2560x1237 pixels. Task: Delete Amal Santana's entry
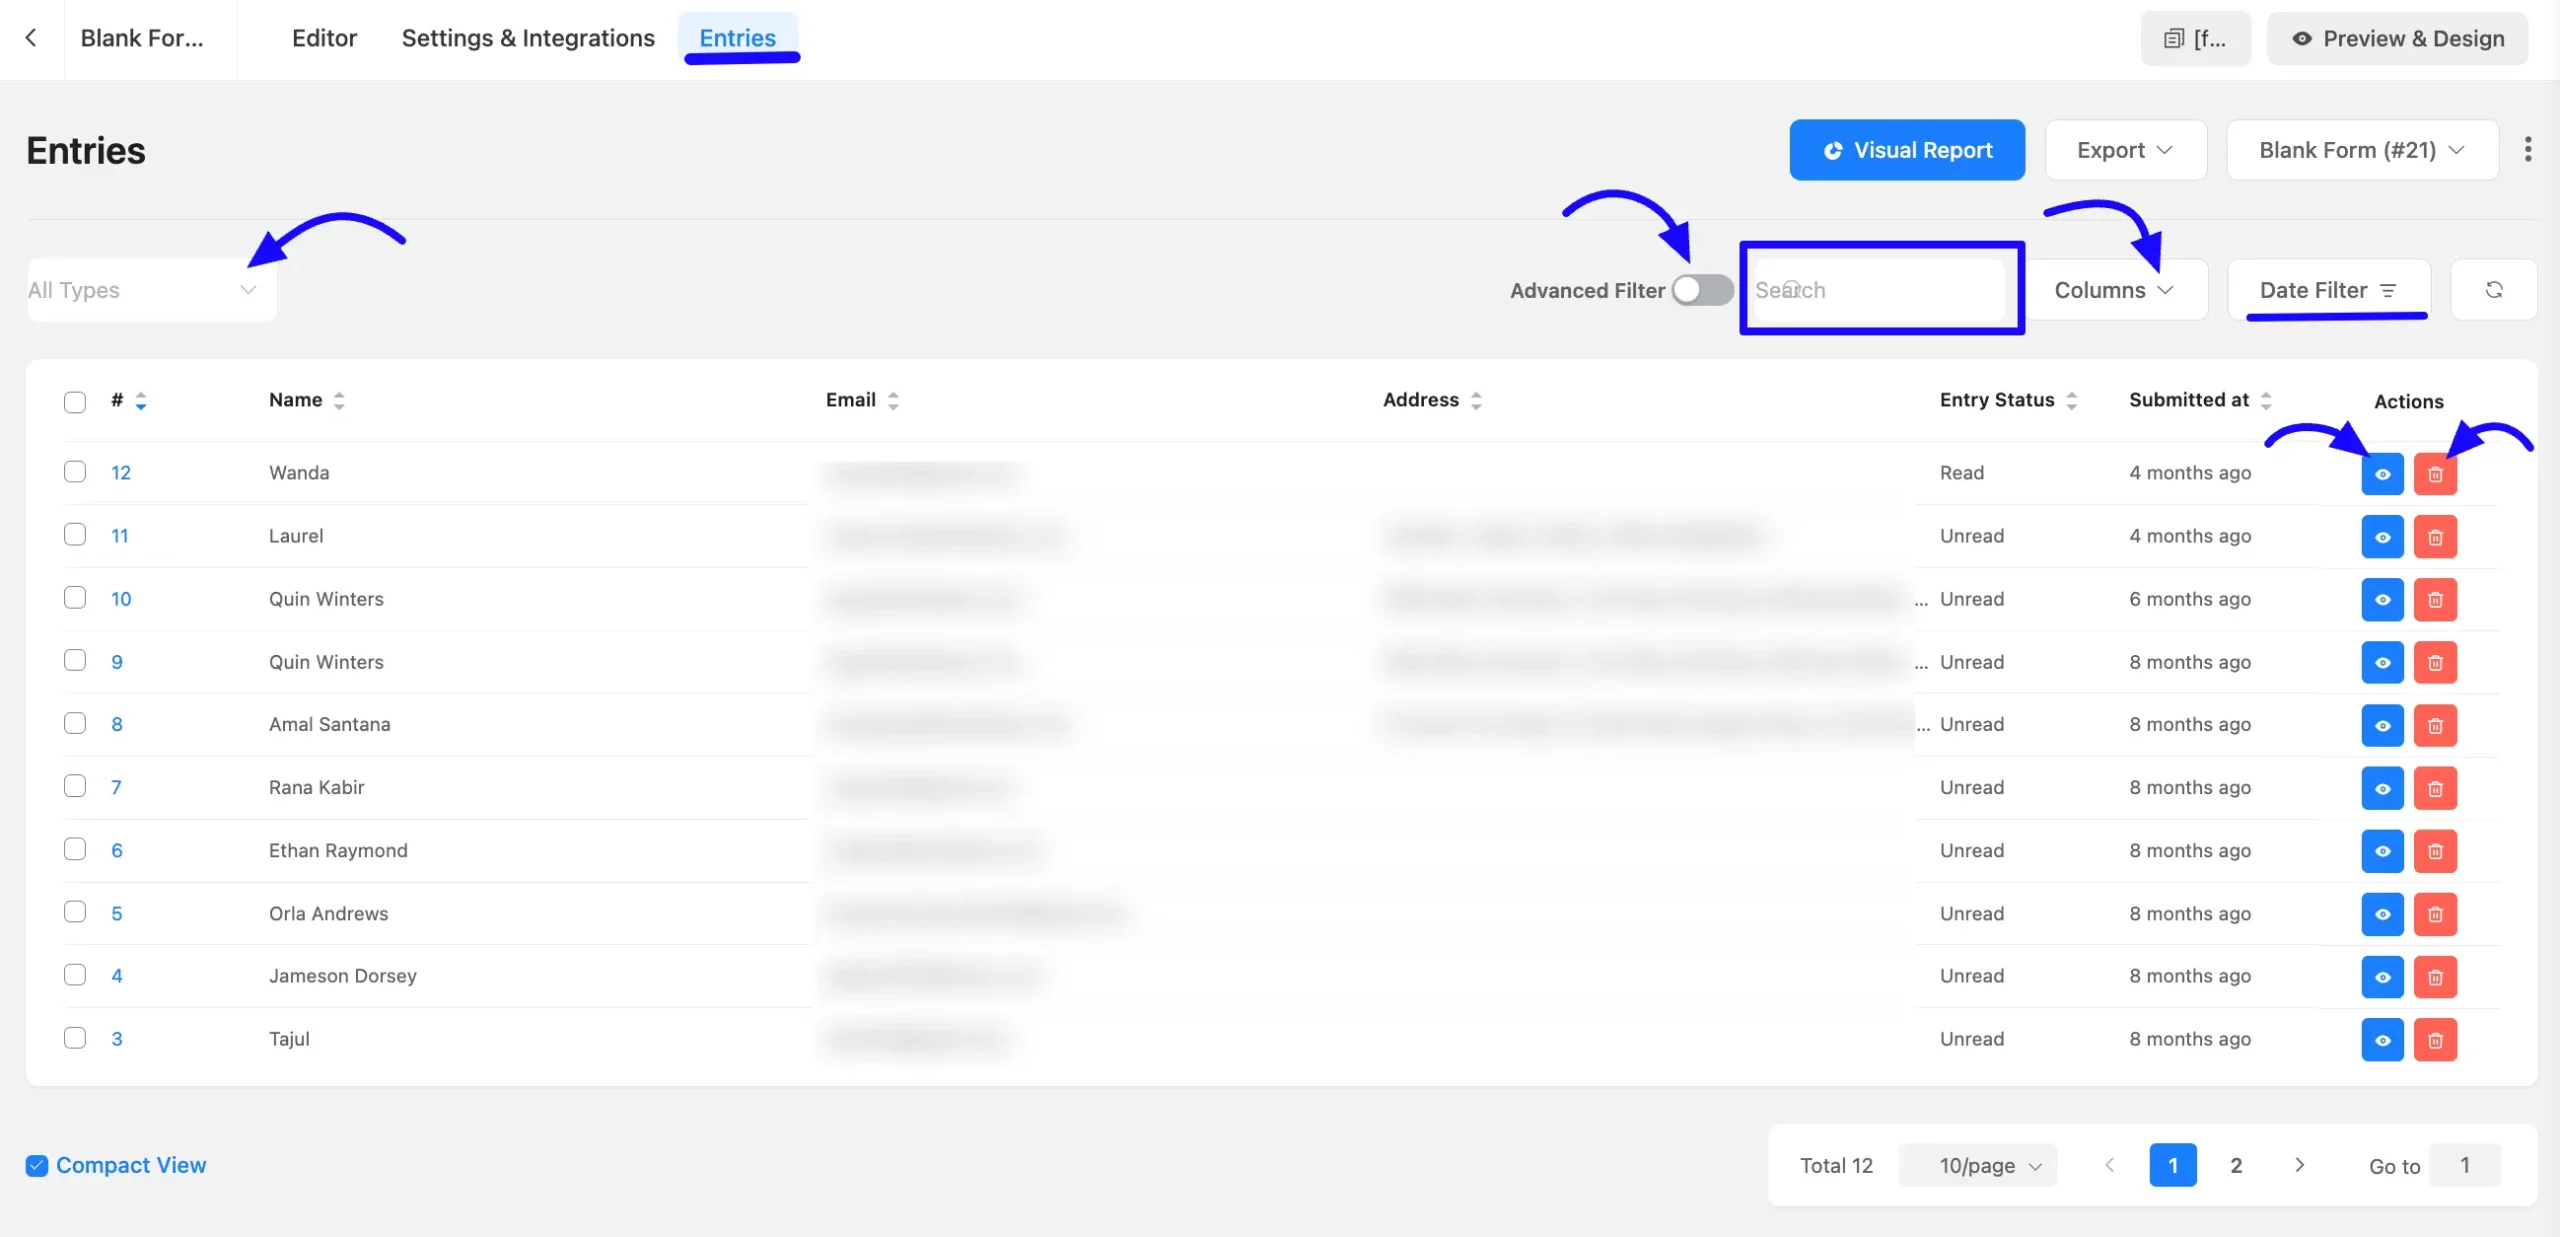[2435, 725]
